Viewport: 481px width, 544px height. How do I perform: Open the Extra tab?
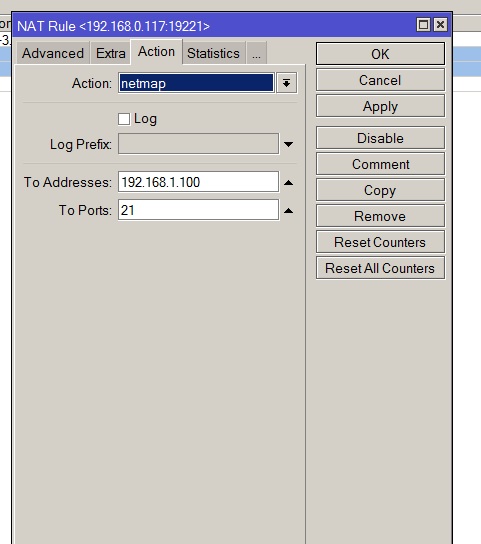110,53
